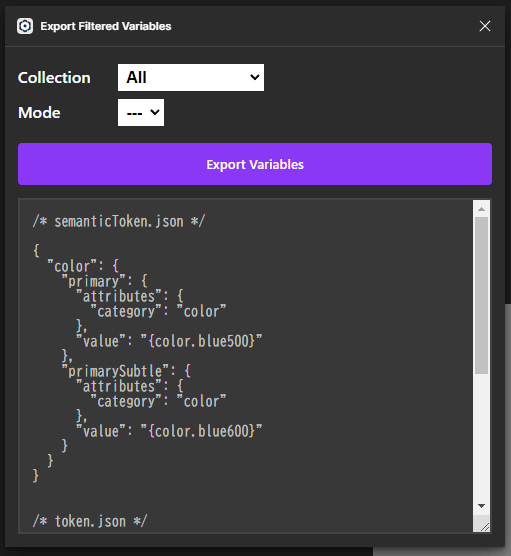Click the semanticToken.json comment line

click(x=119, y=221)
